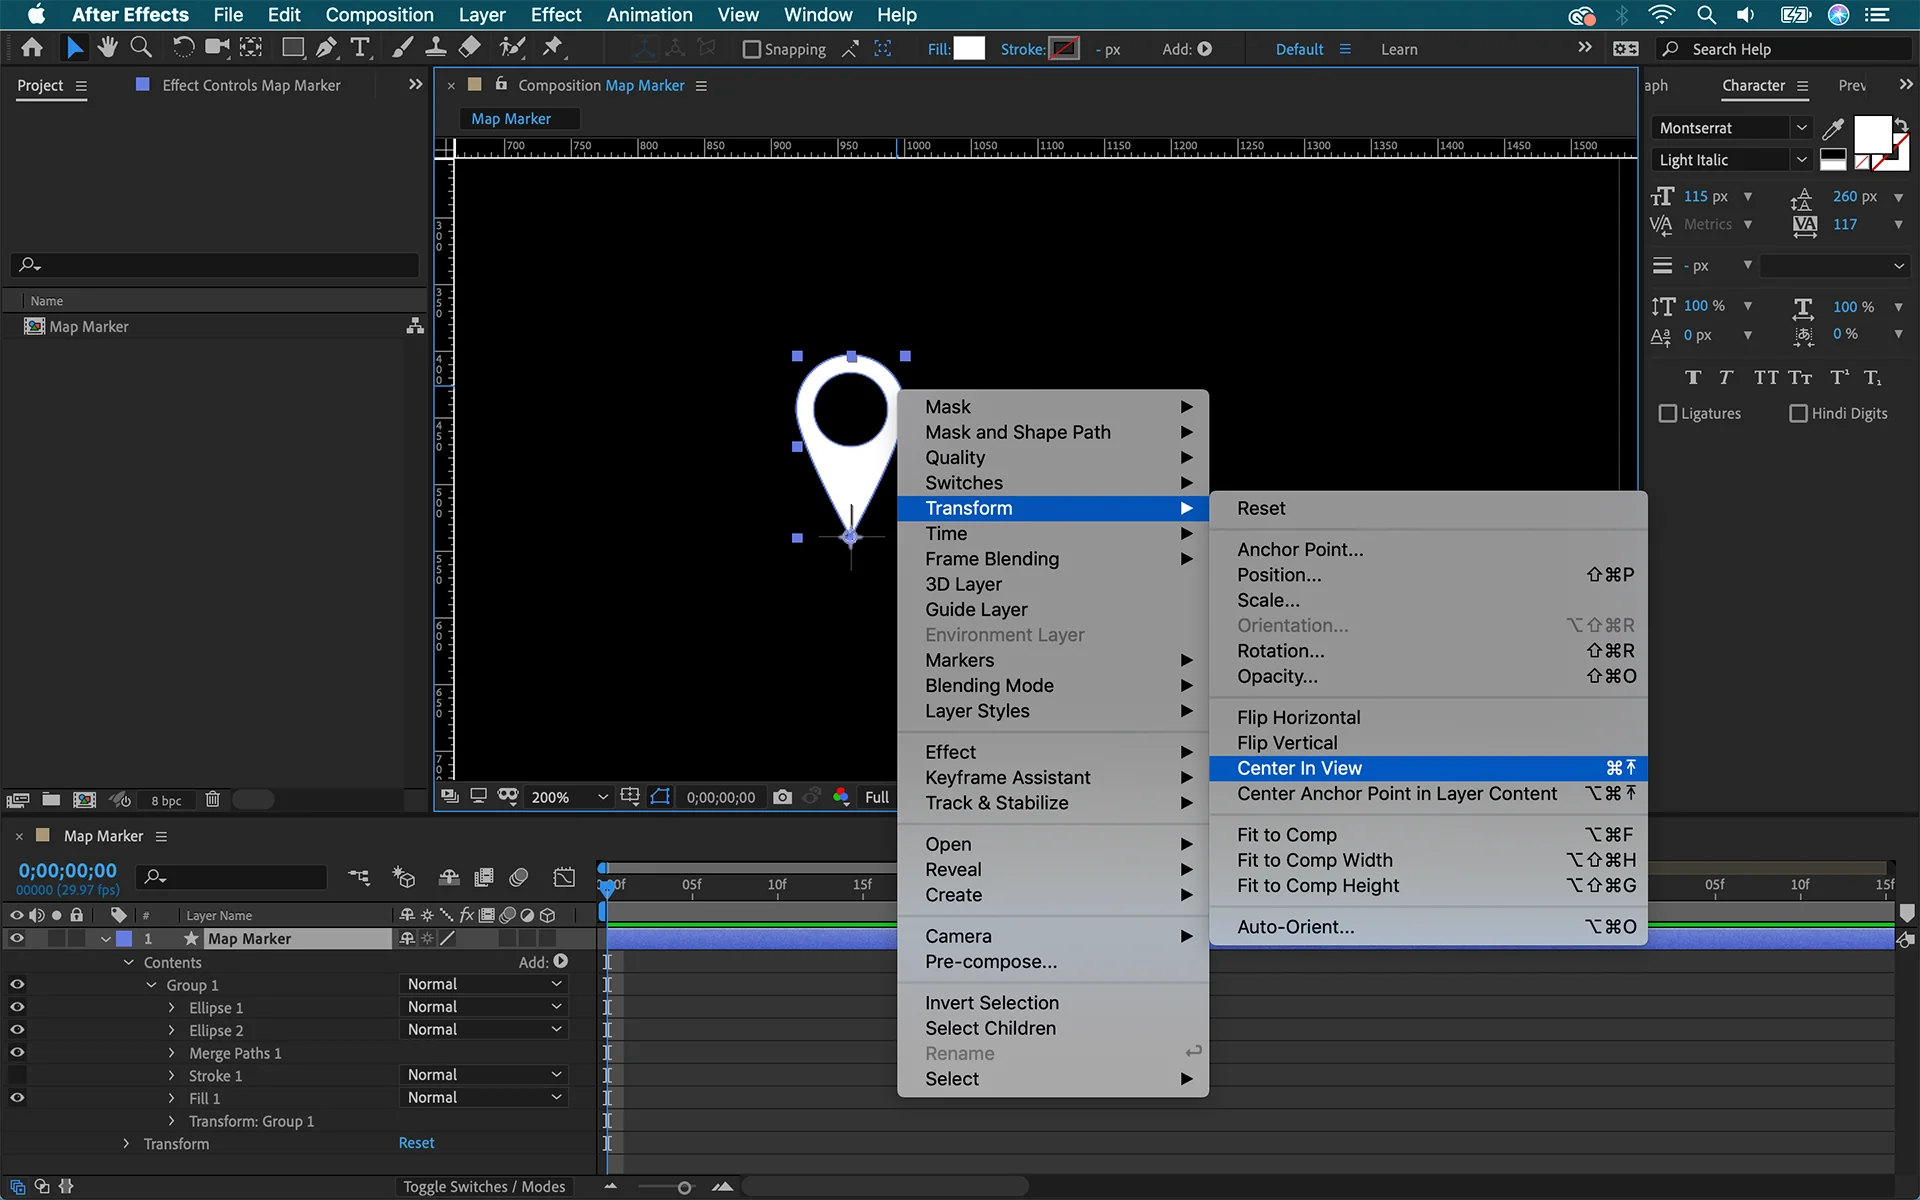This screenshot has width=1920, height=1200.
Task: Select the Rotation tool
Action: click(183, 48)
